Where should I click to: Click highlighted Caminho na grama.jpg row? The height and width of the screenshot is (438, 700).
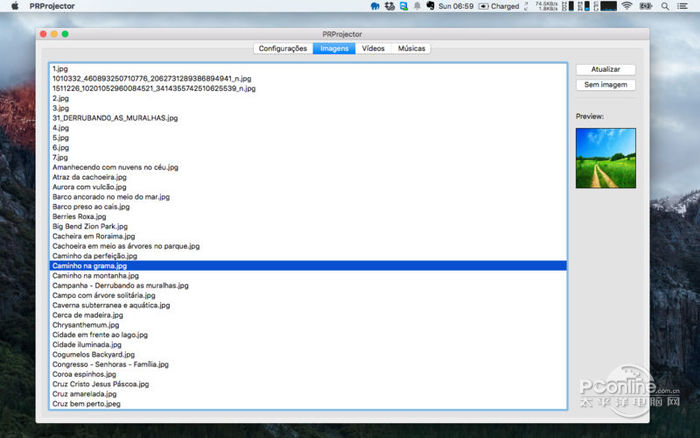[x=308, y=266]
